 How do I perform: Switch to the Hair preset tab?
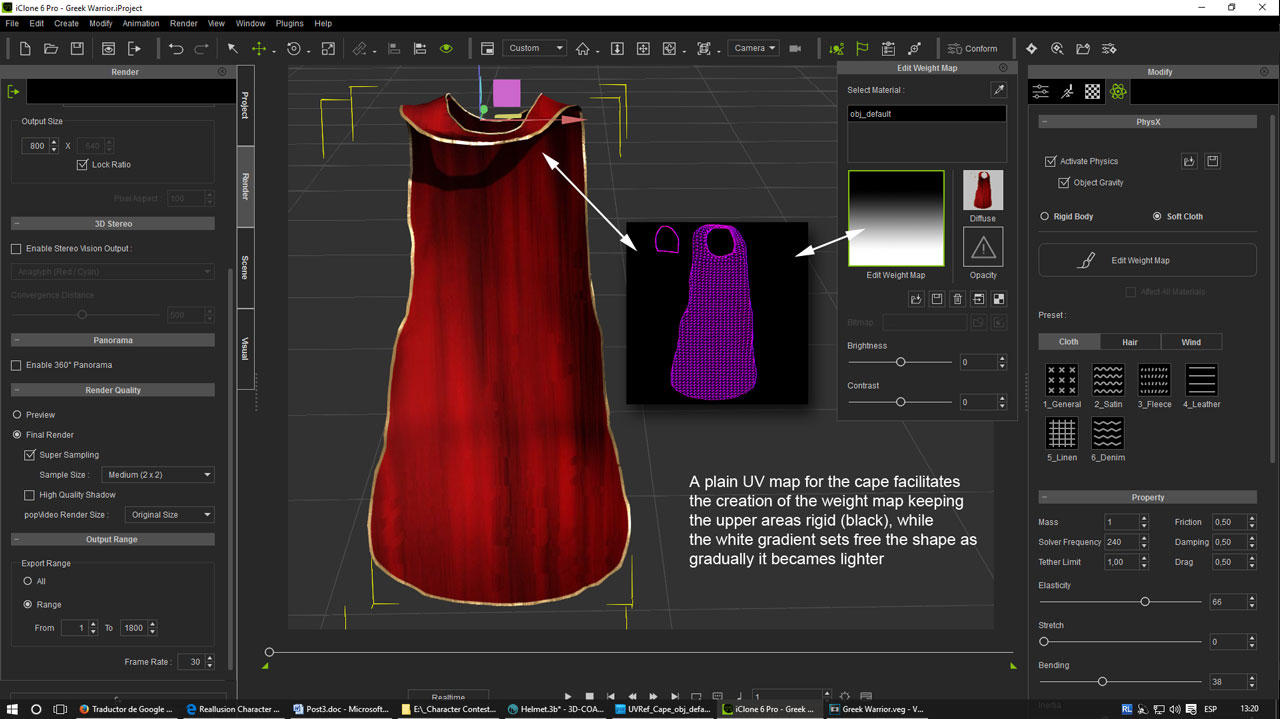tap(1130, 342)
